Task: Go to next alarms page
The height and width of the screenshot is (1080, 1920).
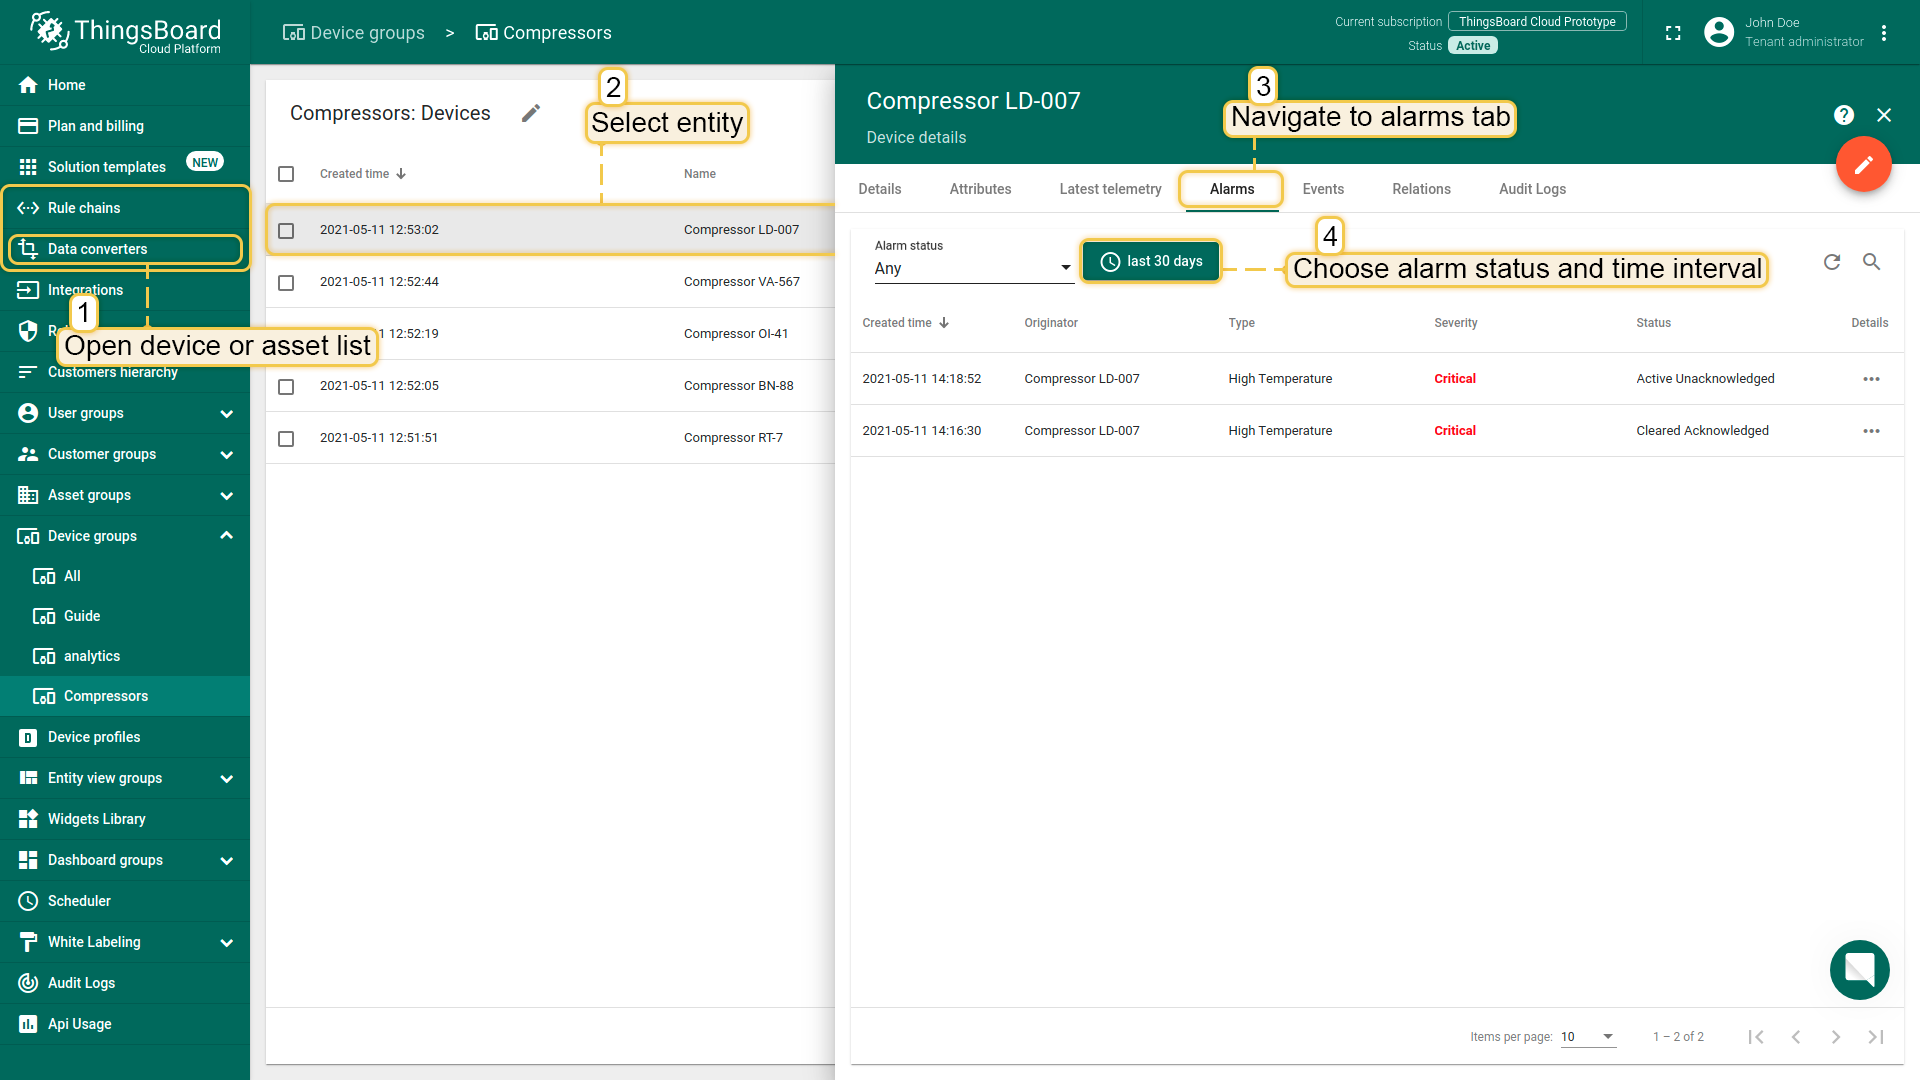Action: pyautogui.click(x=1836, y=1037)
